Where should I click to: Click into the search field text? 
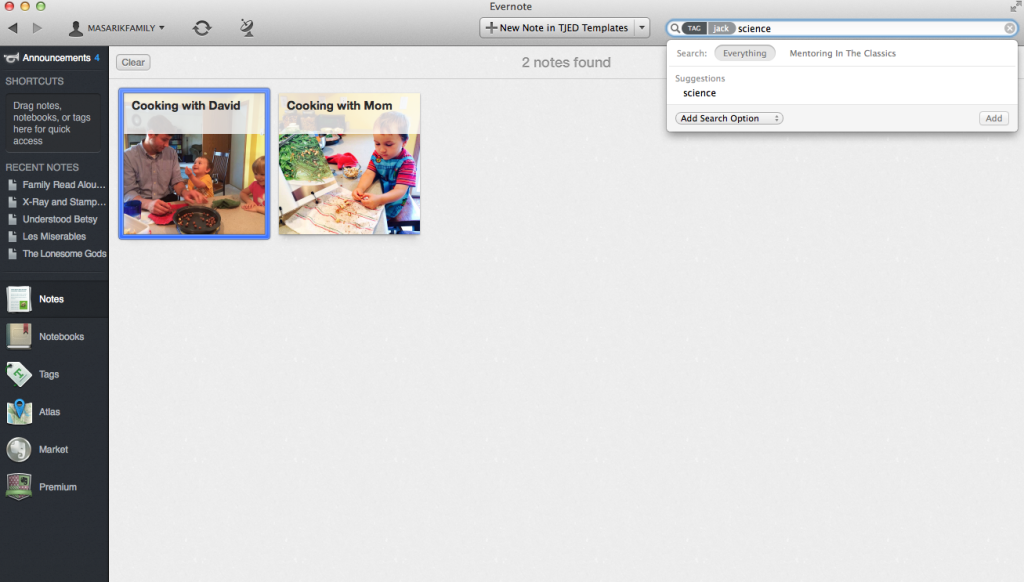754,28
